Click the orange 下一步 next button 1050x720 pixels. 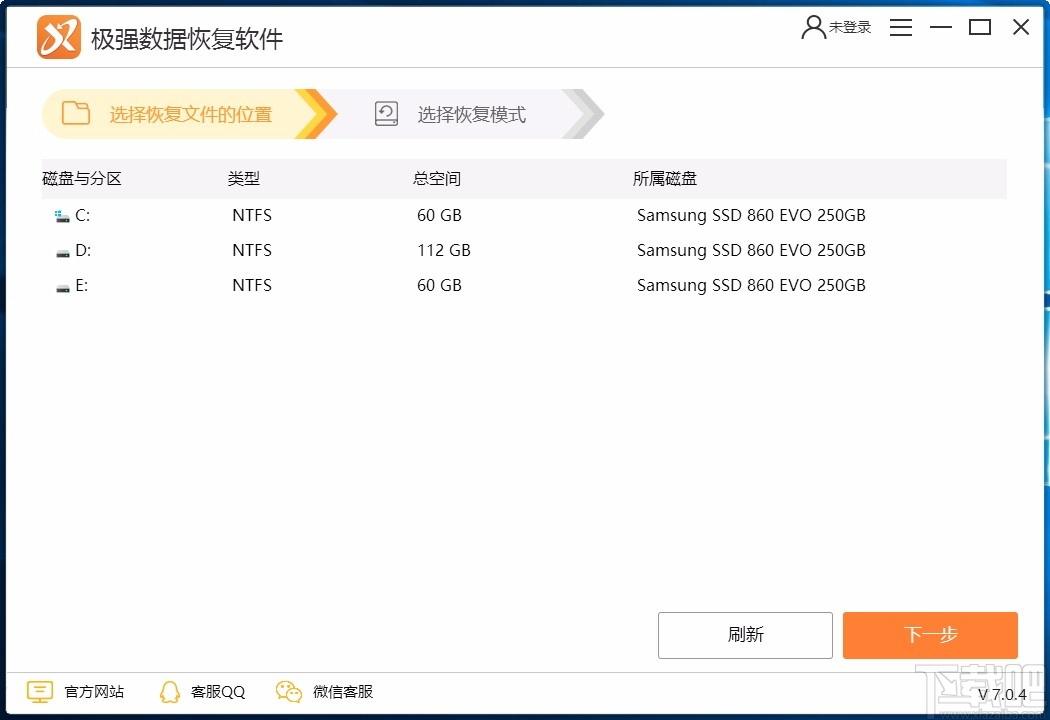[x=930, y=635]
